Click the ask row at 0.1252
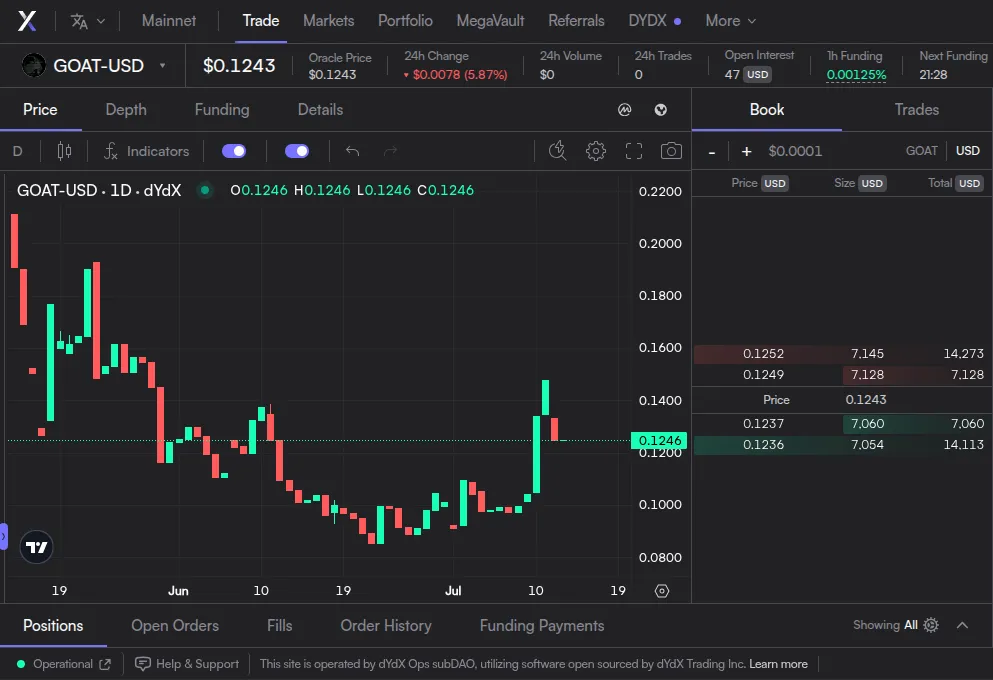Screen dimensions: 993x680 coord(842,354)
